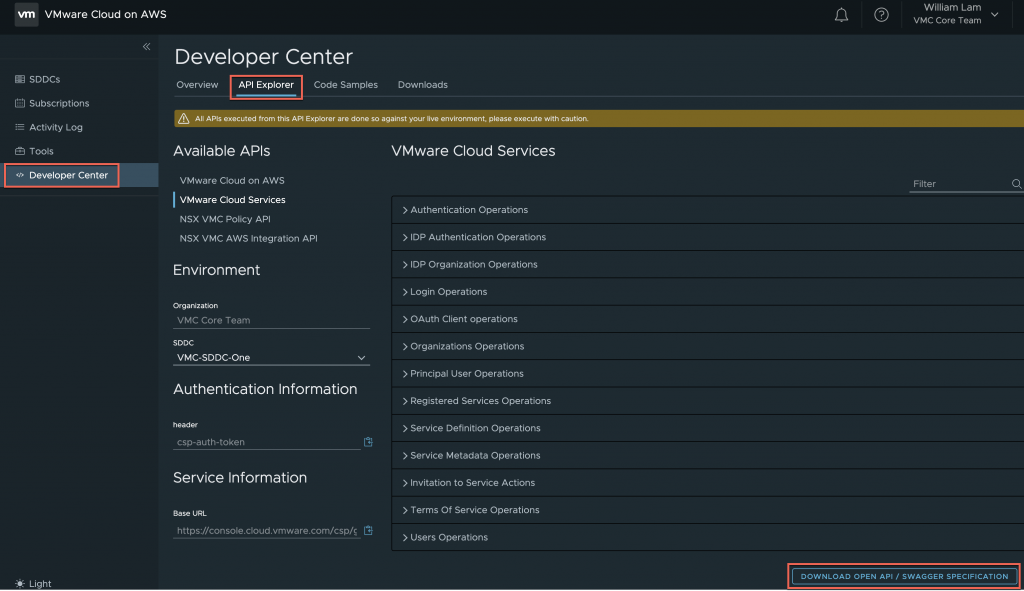Open Activity Log in the sidebar
The image size is (1024, 591).
click(x=55, y=127)
